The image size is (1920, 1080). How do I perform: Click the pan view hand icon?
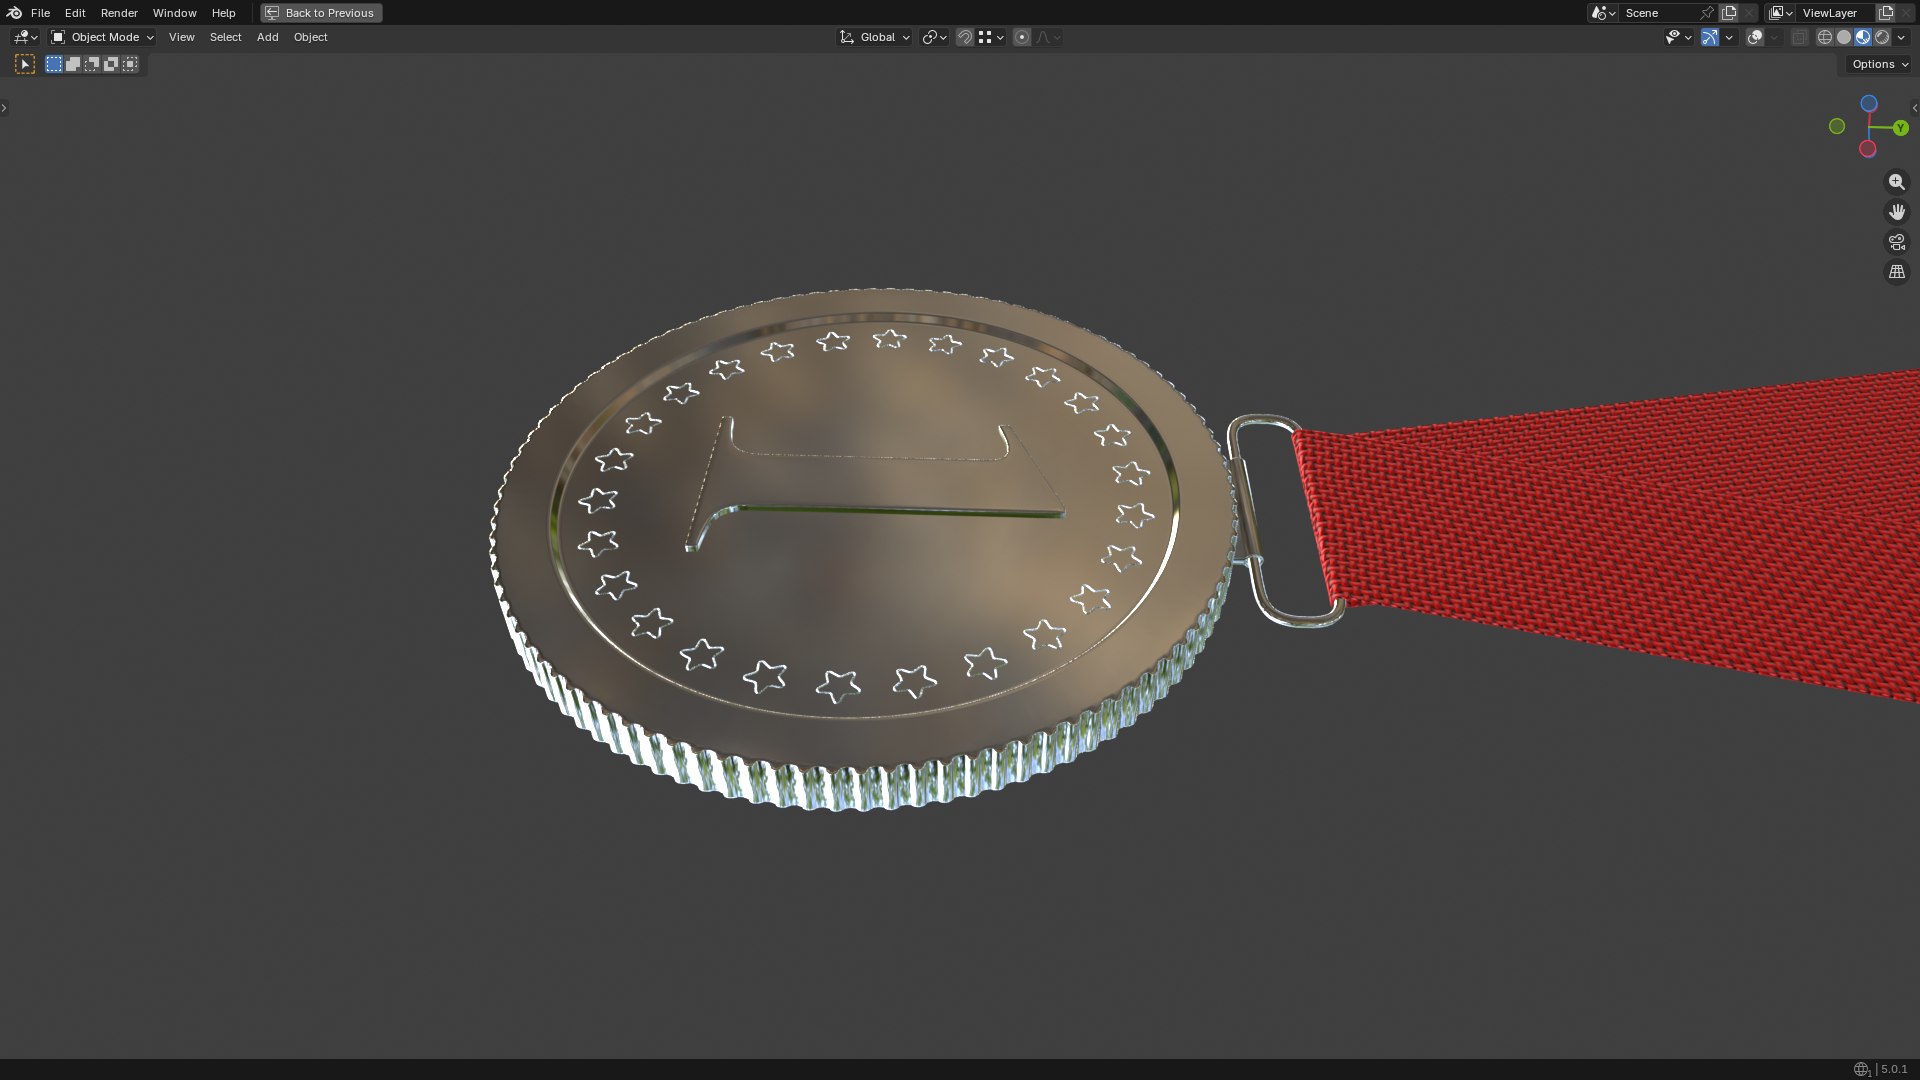coord(1897,212)
